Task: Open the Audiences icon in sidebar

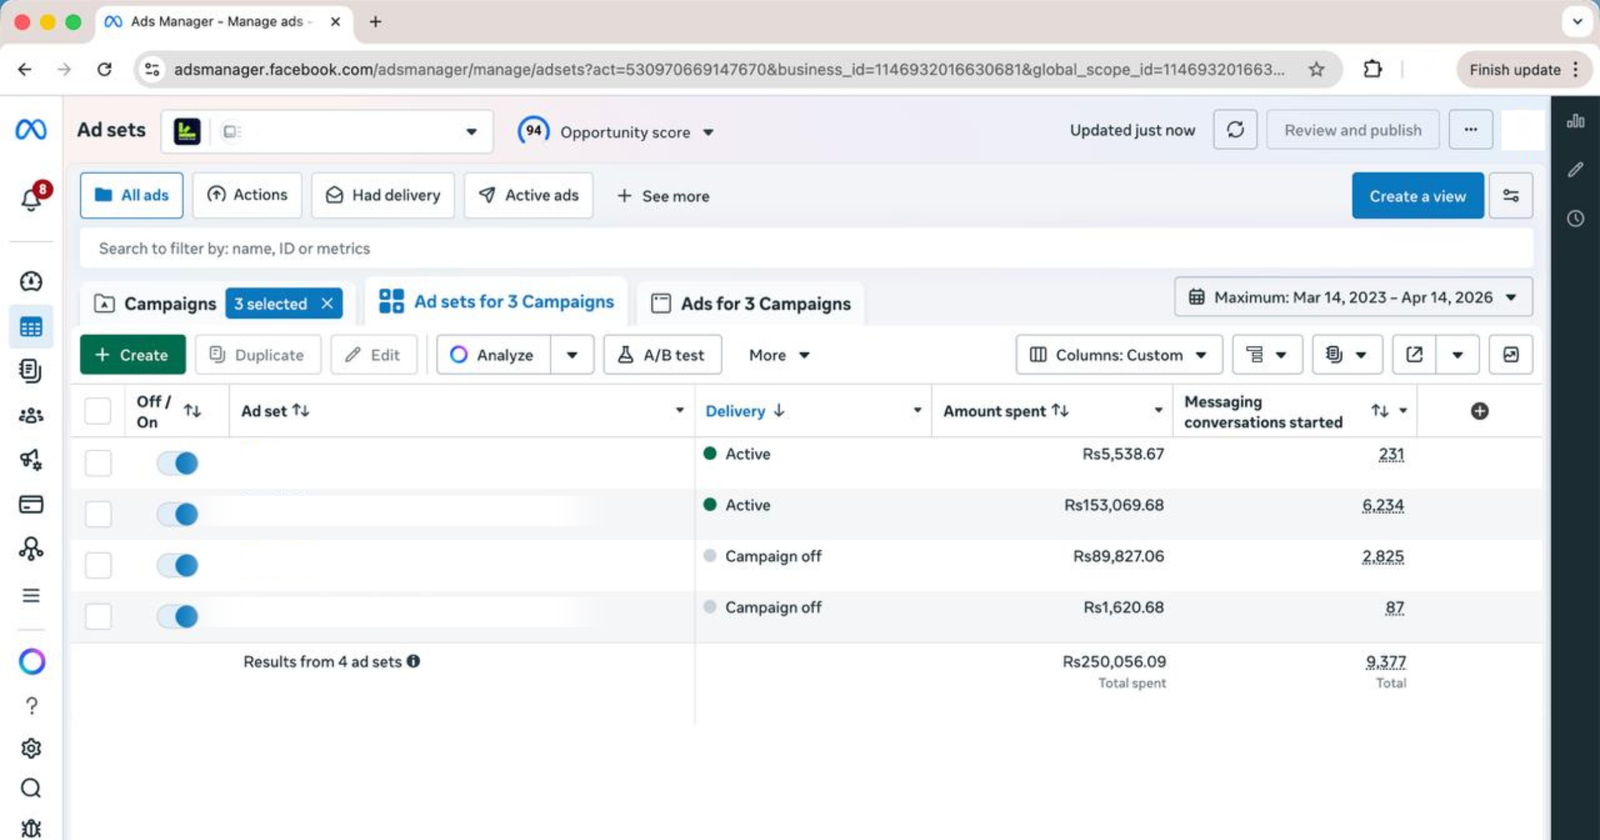Action: (x=31, y=415)
